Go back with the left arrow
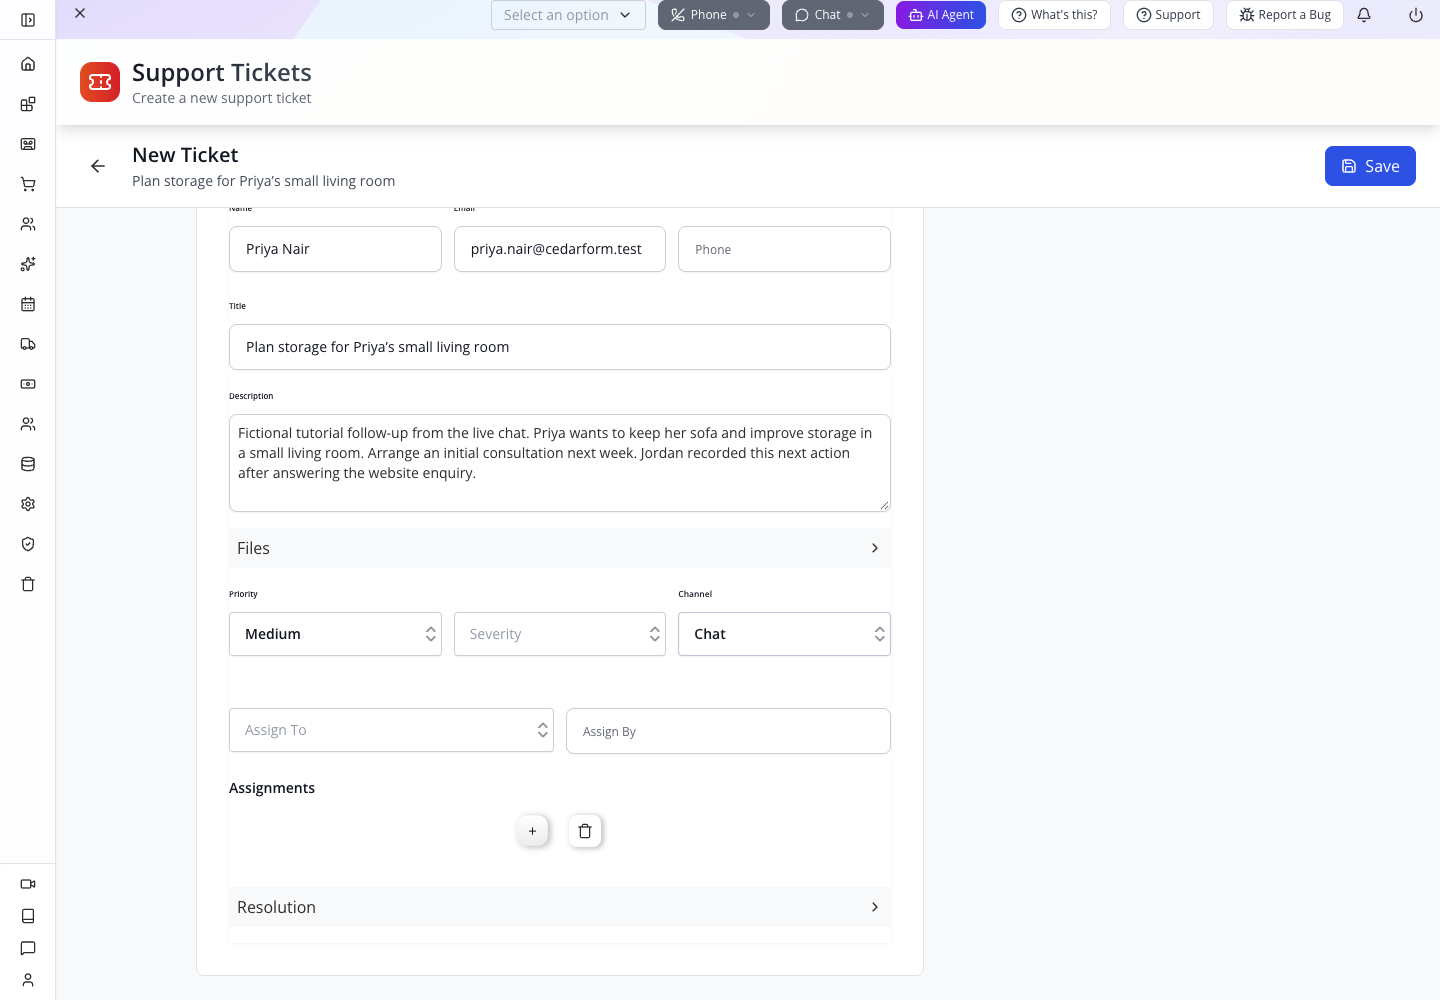The image size is (1440, 1000). [x=98, y=166]
